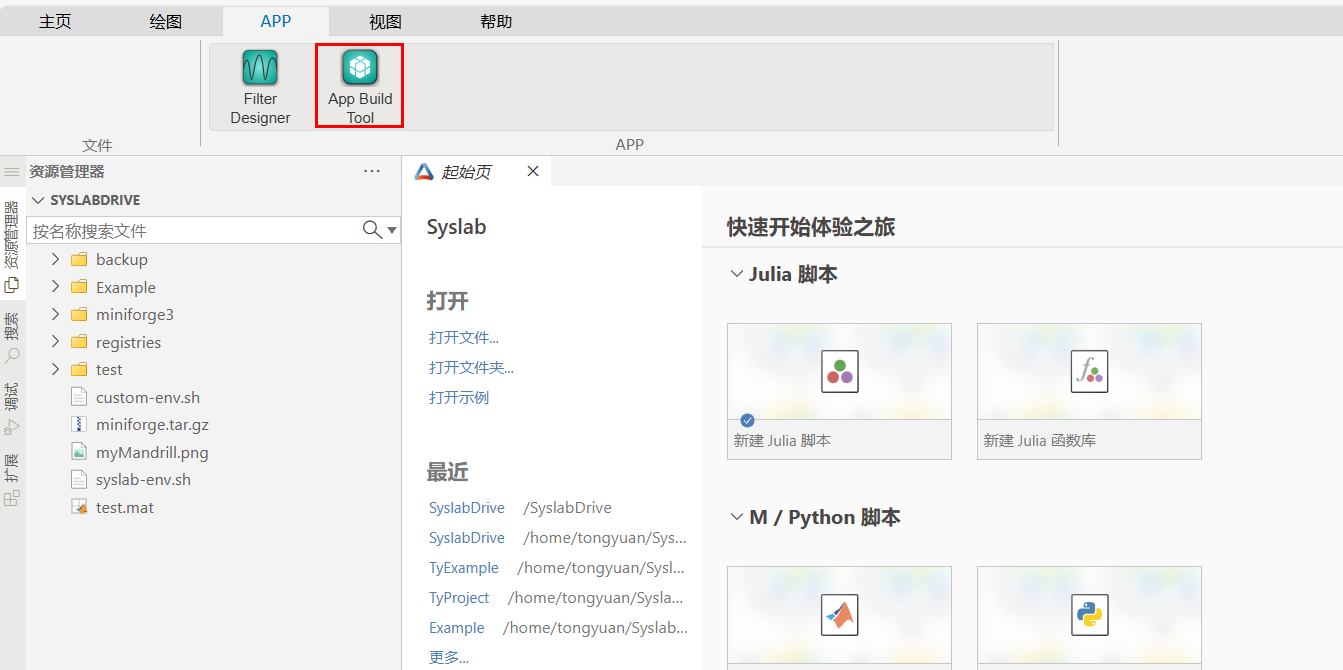Open the search options dropdown arrow

click(392, 231)
